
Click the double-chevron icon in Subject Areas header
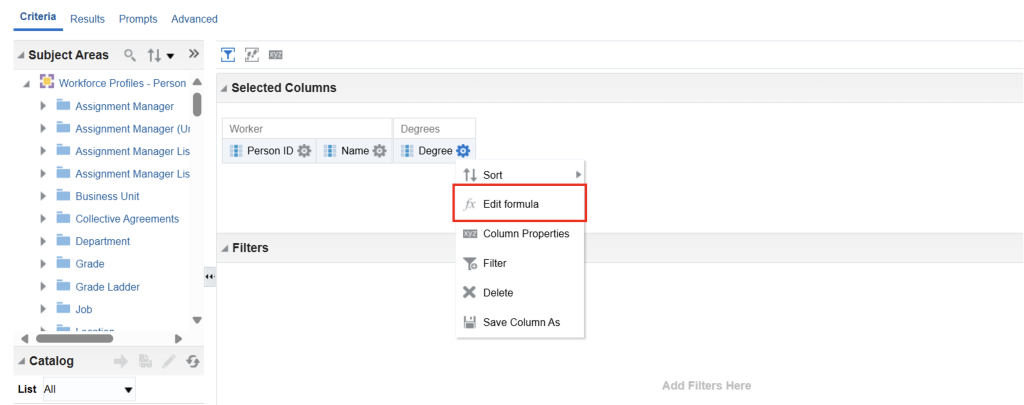194,54
